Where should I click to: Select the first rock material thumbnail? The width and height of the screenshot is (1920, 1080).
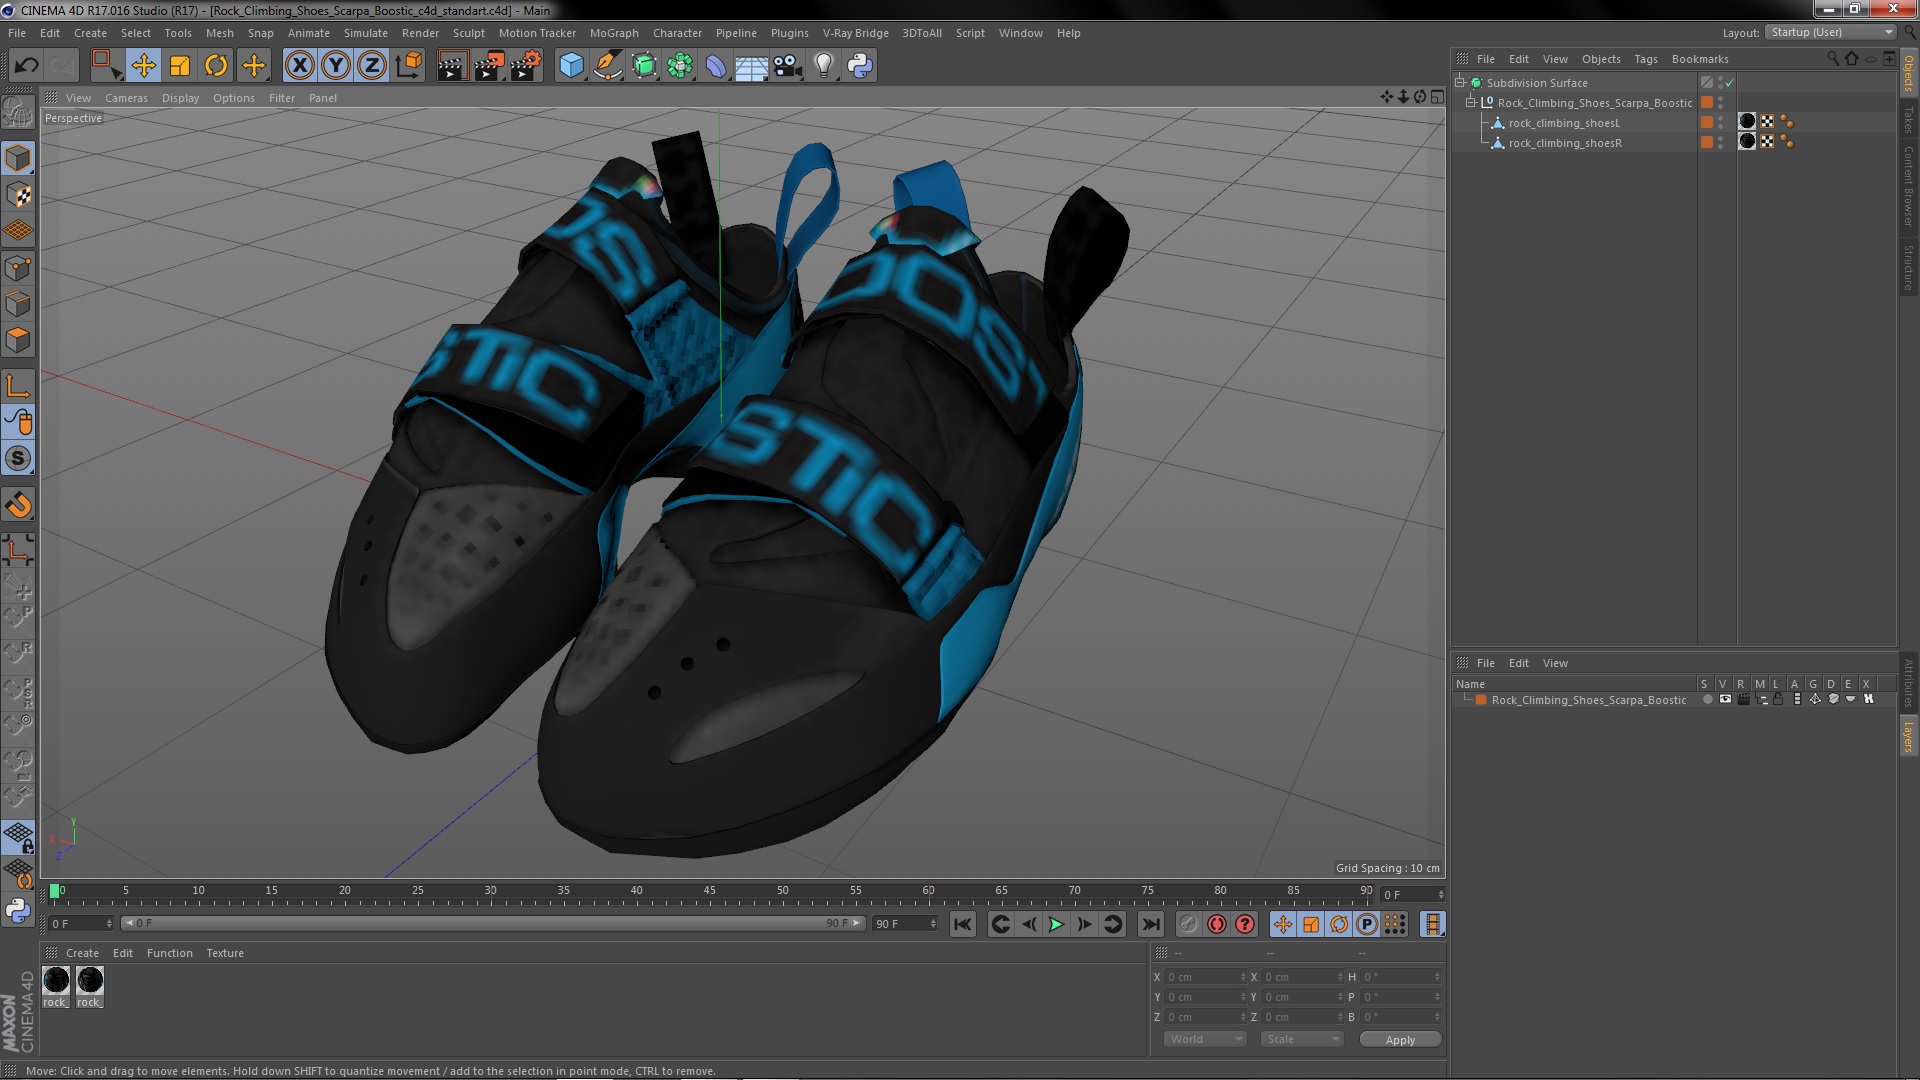tap(57, 981)
